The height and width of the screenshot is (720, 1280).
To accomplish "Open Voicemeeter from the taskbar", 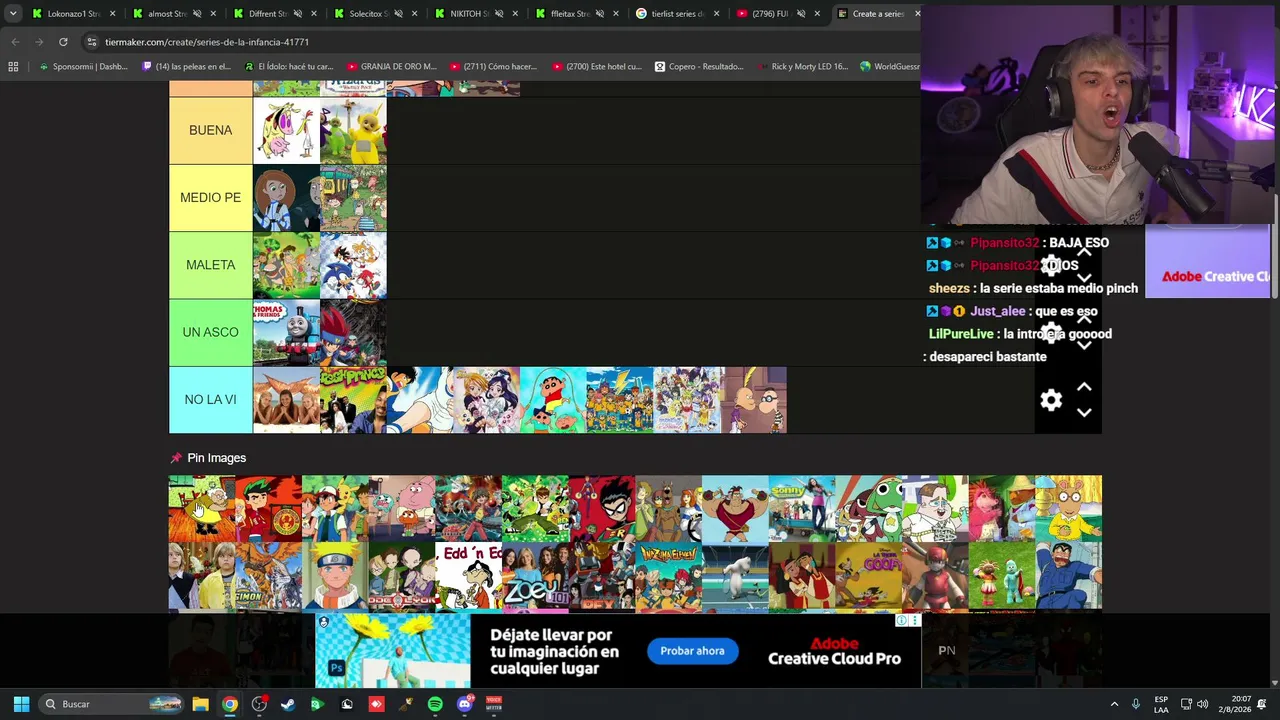I will [x=494, y=704].
